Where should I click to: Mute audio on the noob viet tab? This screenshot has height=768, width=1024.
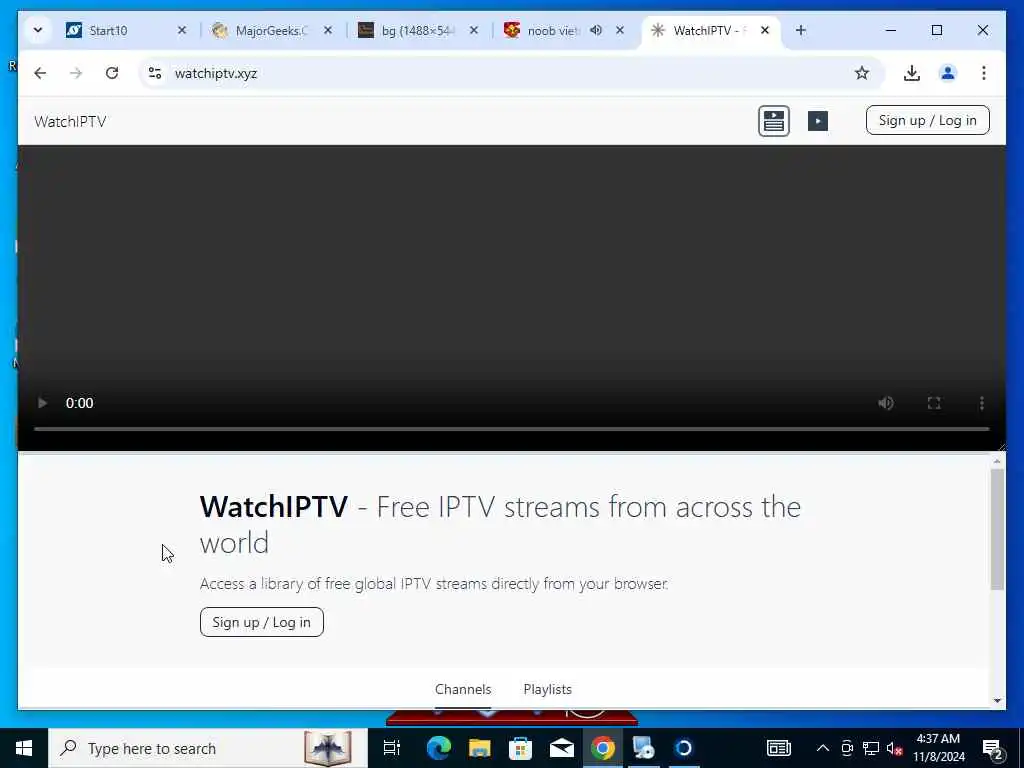coord(596,30)
